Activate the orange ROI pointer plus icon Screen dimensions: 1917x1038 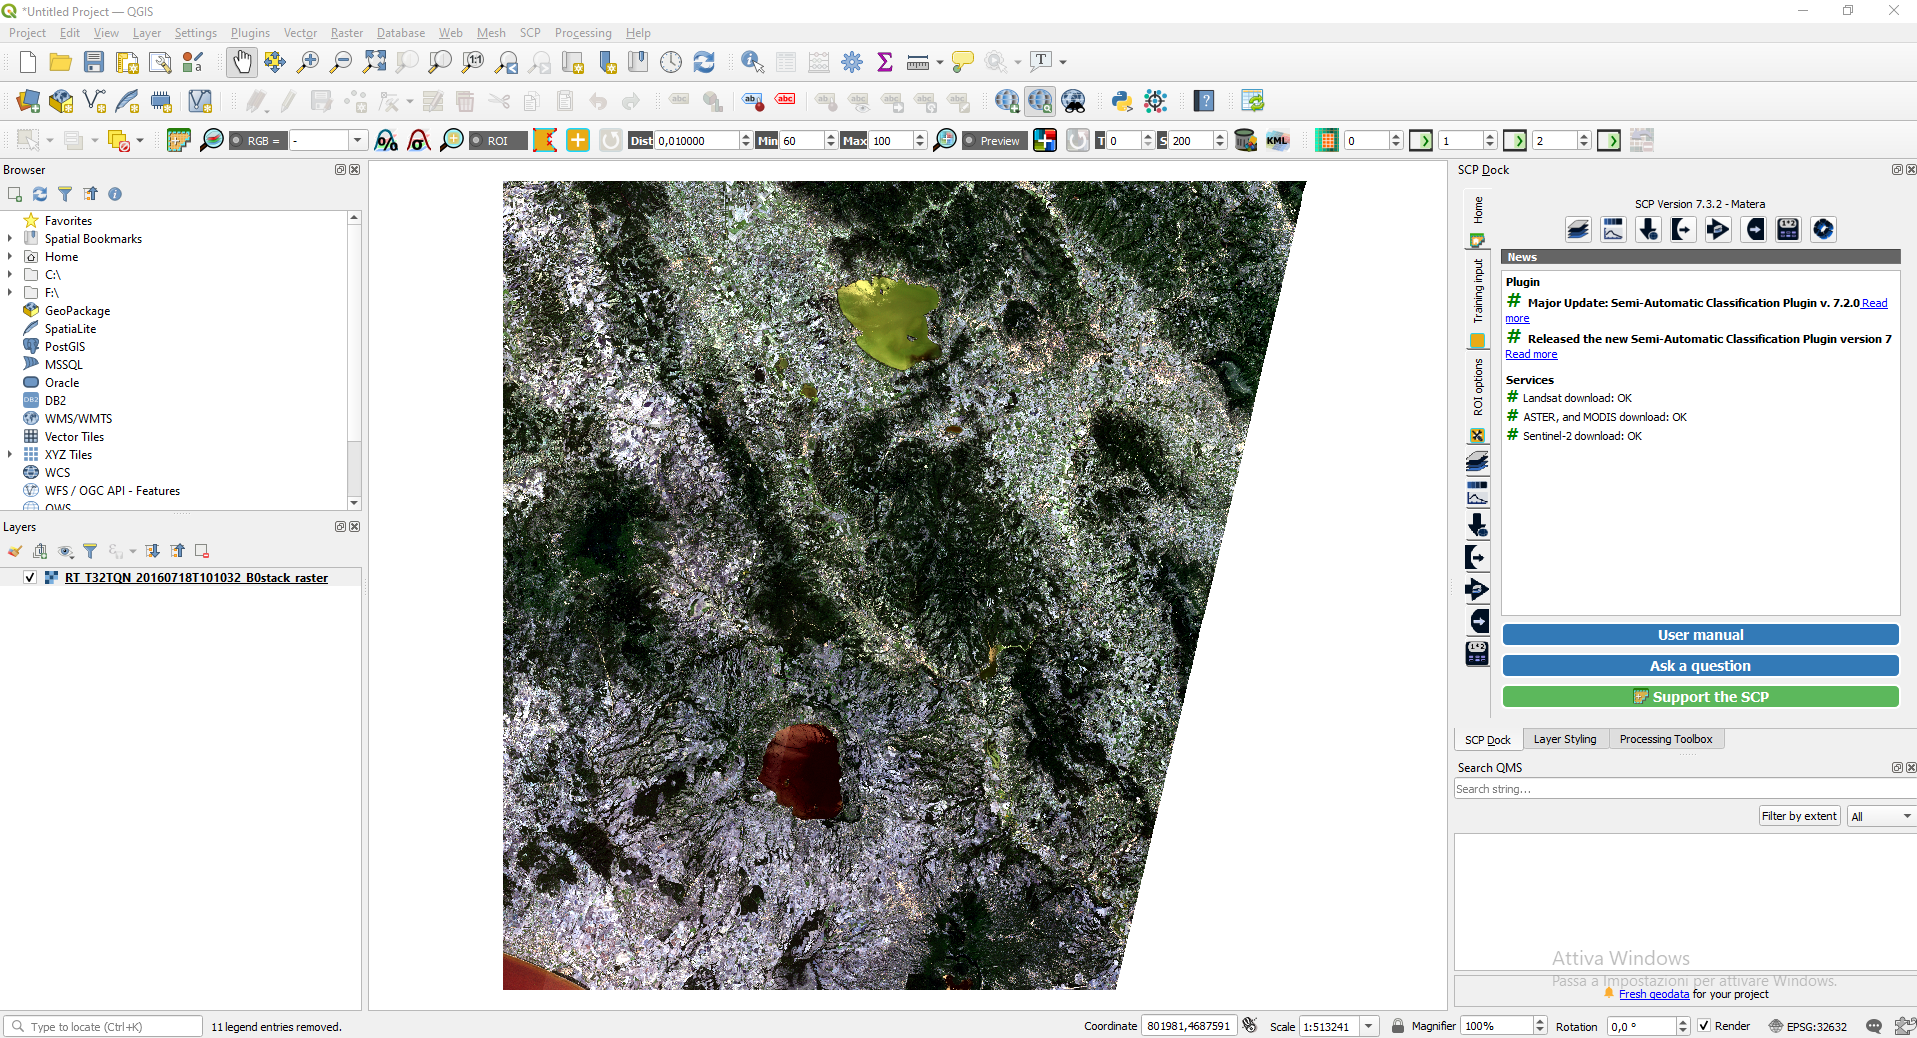[578, 140]
